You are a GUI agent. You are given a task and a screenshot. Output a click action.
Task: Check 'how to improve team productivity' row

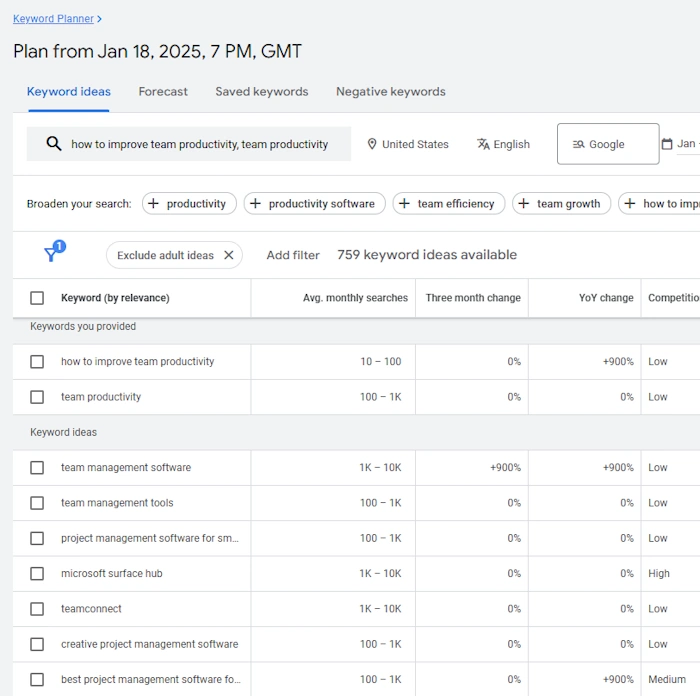pos(37,362)
